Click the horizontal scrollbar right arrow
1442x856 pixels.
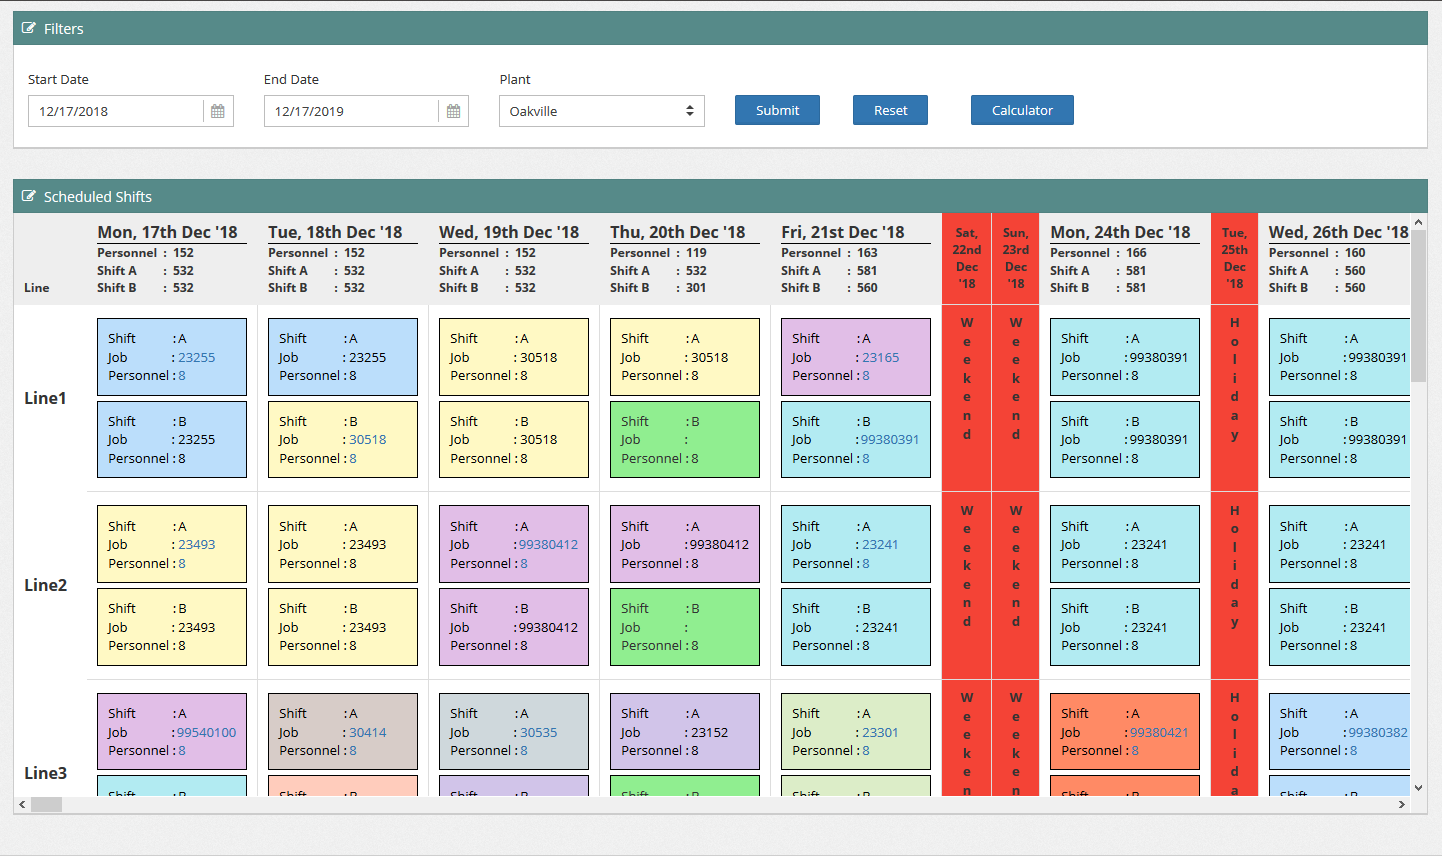pyautogui.click(x=1402, y=804)
